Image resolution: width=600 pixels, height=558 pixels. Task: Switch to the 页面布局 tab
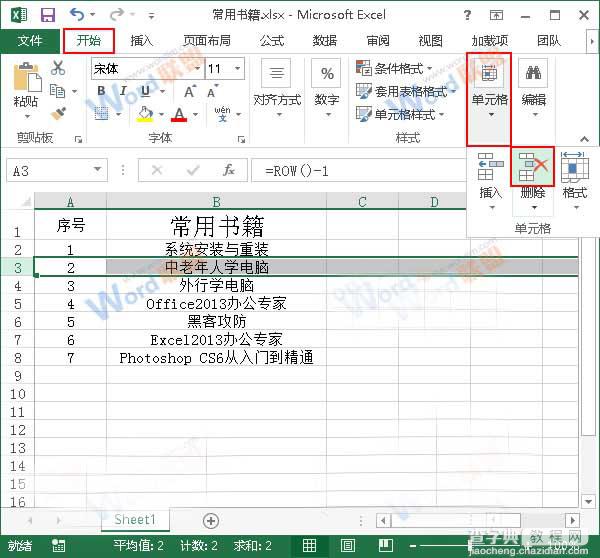pyautogui.click(x=207, y=40)
